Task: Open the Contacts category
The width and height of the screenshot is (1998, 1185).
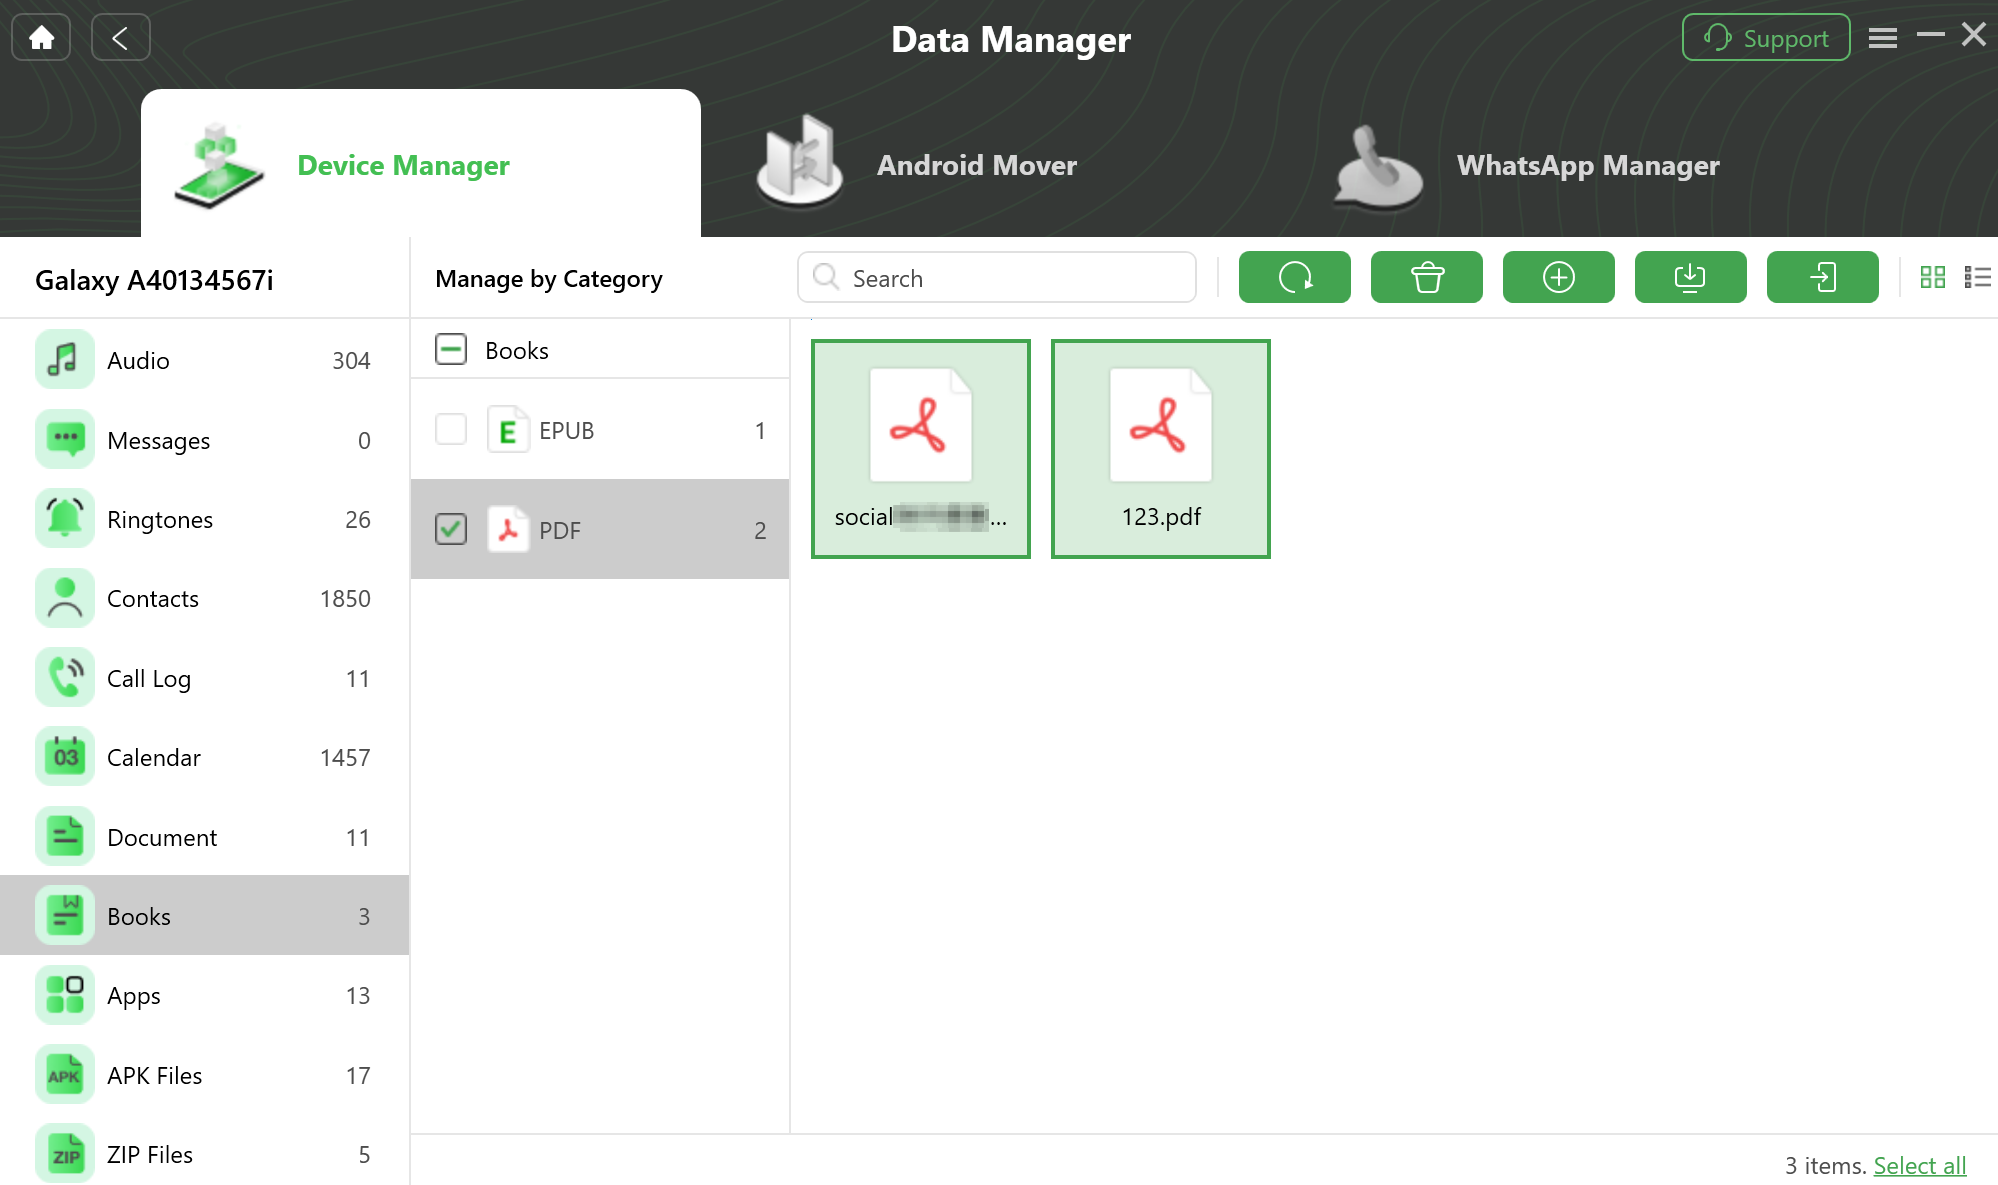Action: pyautogui.click(x=204, y=598)
